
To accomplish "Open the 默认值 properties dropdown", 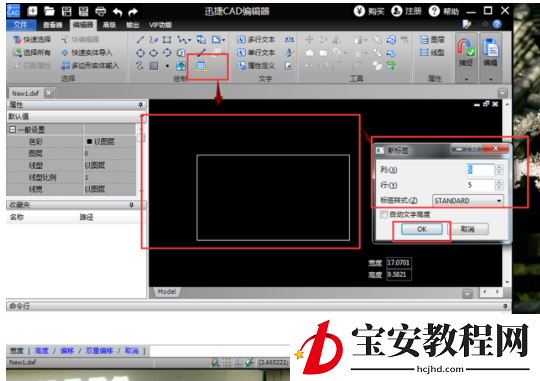I will pos(76,117).
